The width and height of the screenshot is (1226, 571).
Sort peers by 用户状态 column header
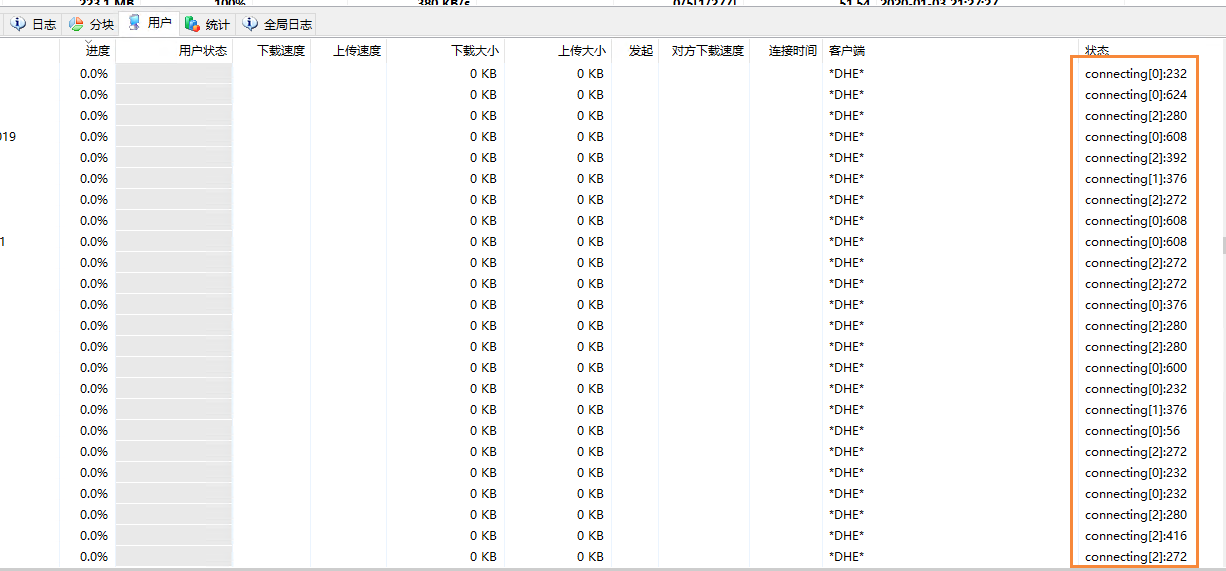202,51
